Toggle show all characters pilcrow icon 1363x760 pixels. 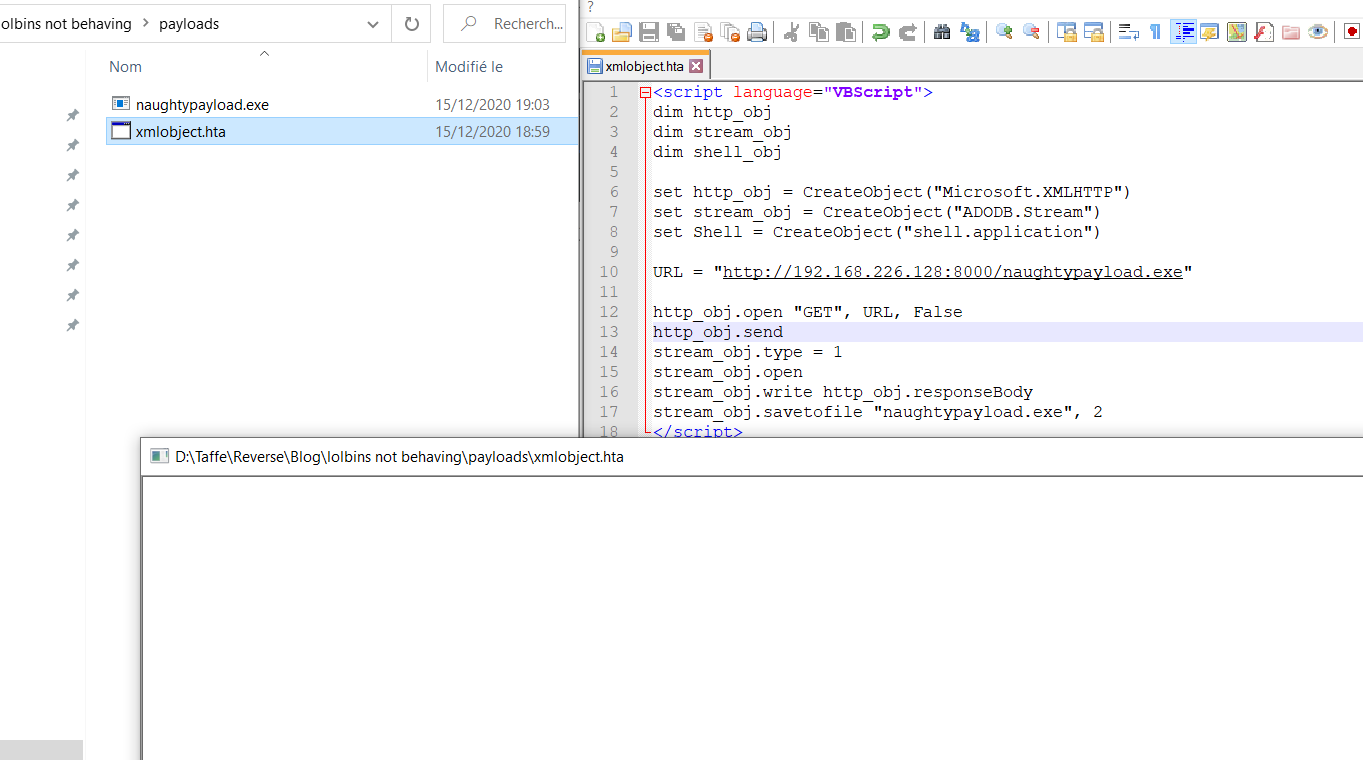(1155, 32)
